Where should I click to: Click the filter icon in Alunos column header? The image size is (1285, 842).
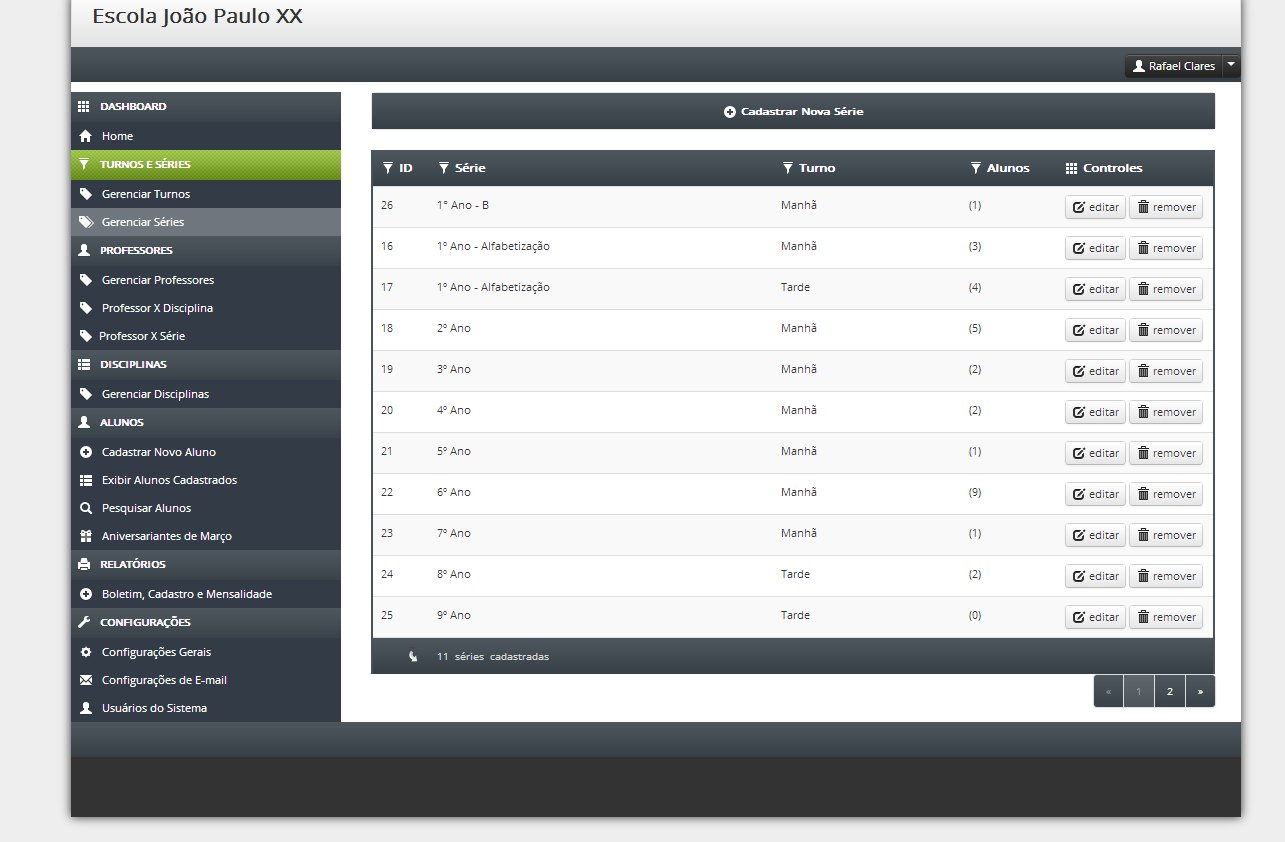tap(976, 168)
